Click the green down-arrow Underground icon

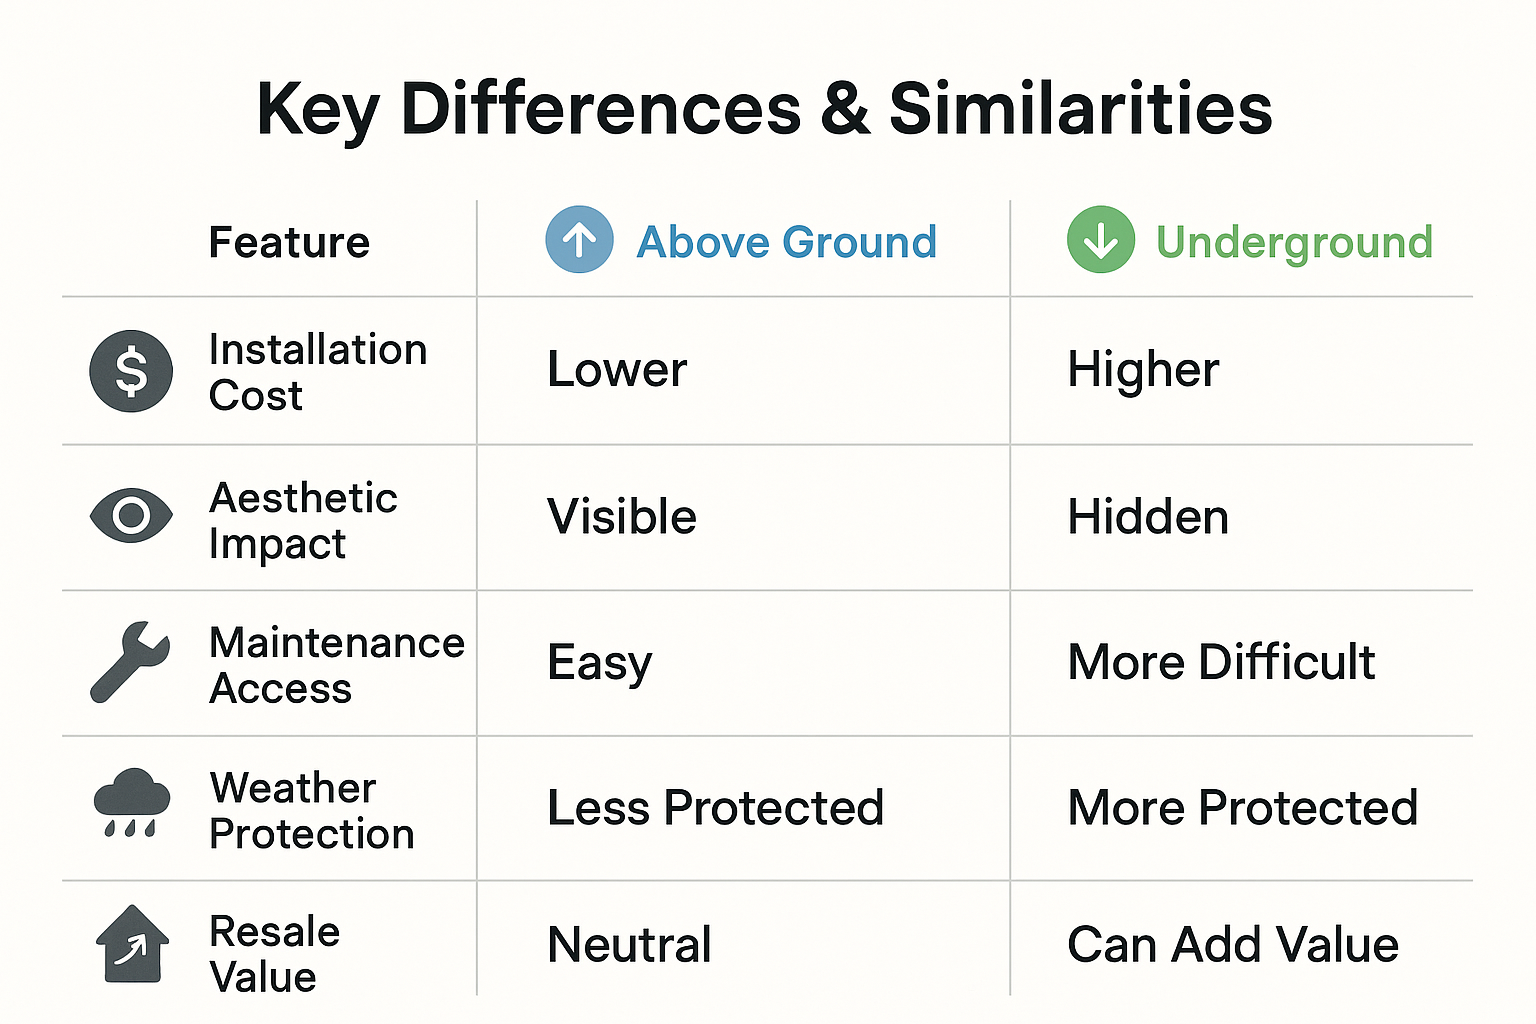1100,240
